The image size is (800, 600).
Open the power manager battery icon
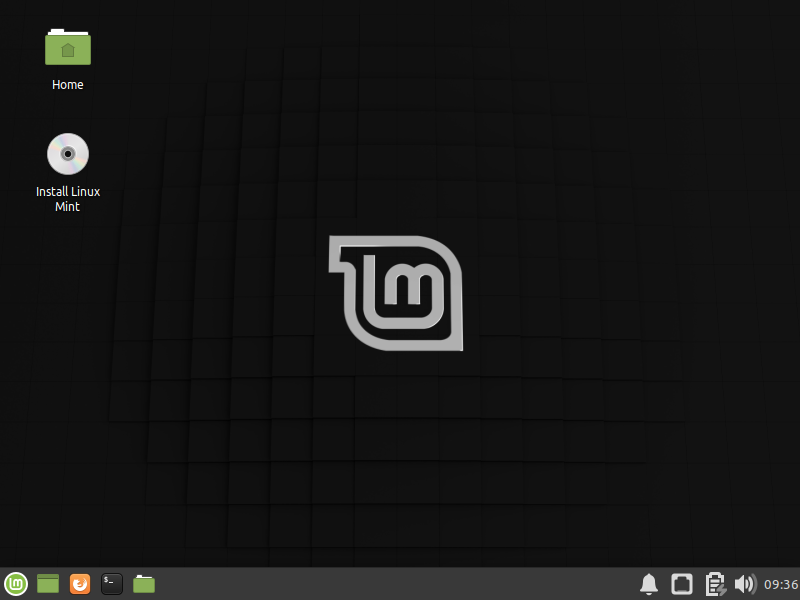pos(715,584)
